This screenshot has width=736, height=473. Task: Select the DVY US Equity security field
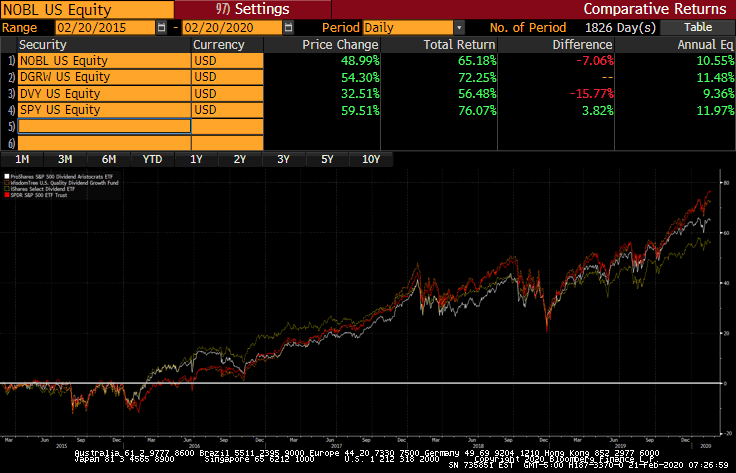tap(104, 93)
